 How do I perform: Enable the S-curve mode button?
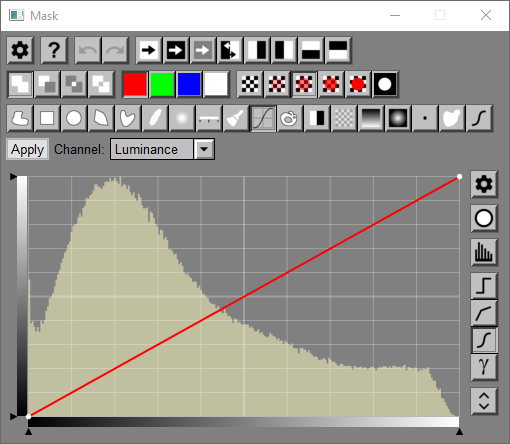coord(484,340)
